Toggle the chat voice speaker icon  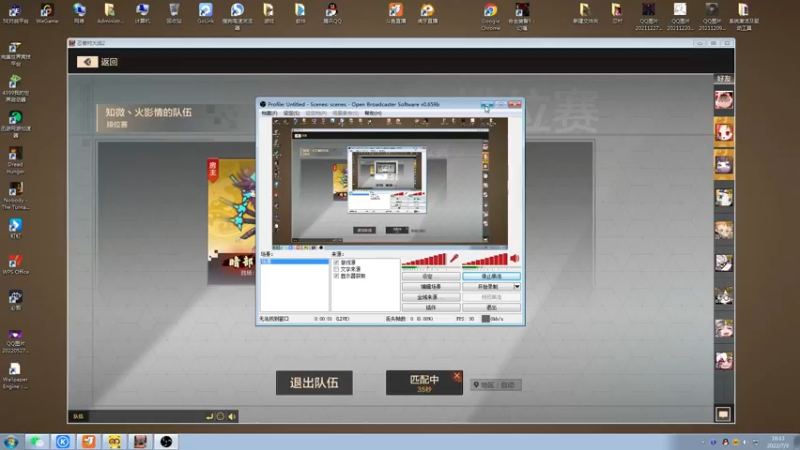(x=232, y=416)
